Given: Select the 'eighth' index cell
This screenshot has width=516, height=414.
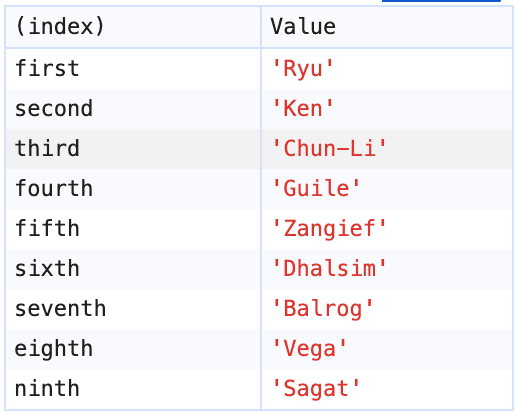Looking at the screenshot, I should pyautogui.click(x=133, y=349).
